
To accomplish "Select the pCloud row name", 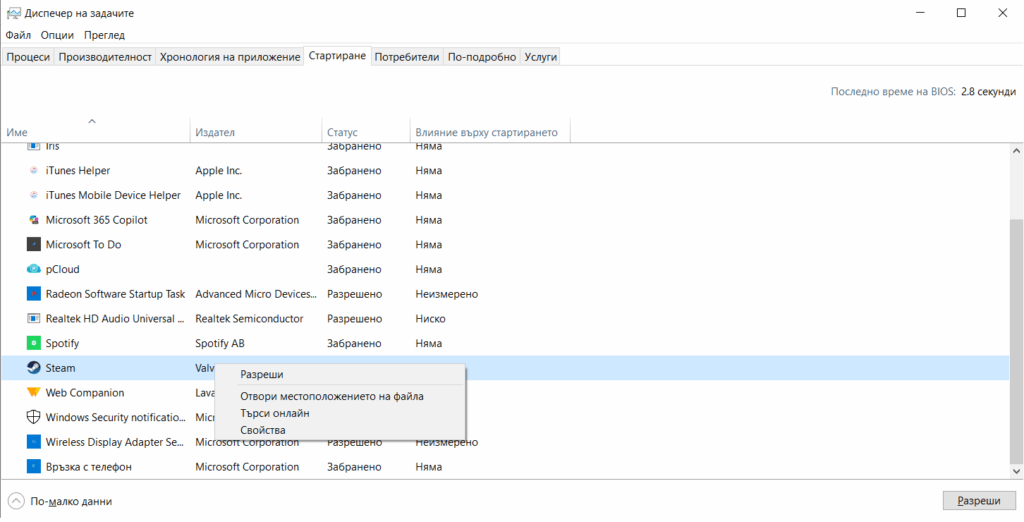I will (63, 269).
